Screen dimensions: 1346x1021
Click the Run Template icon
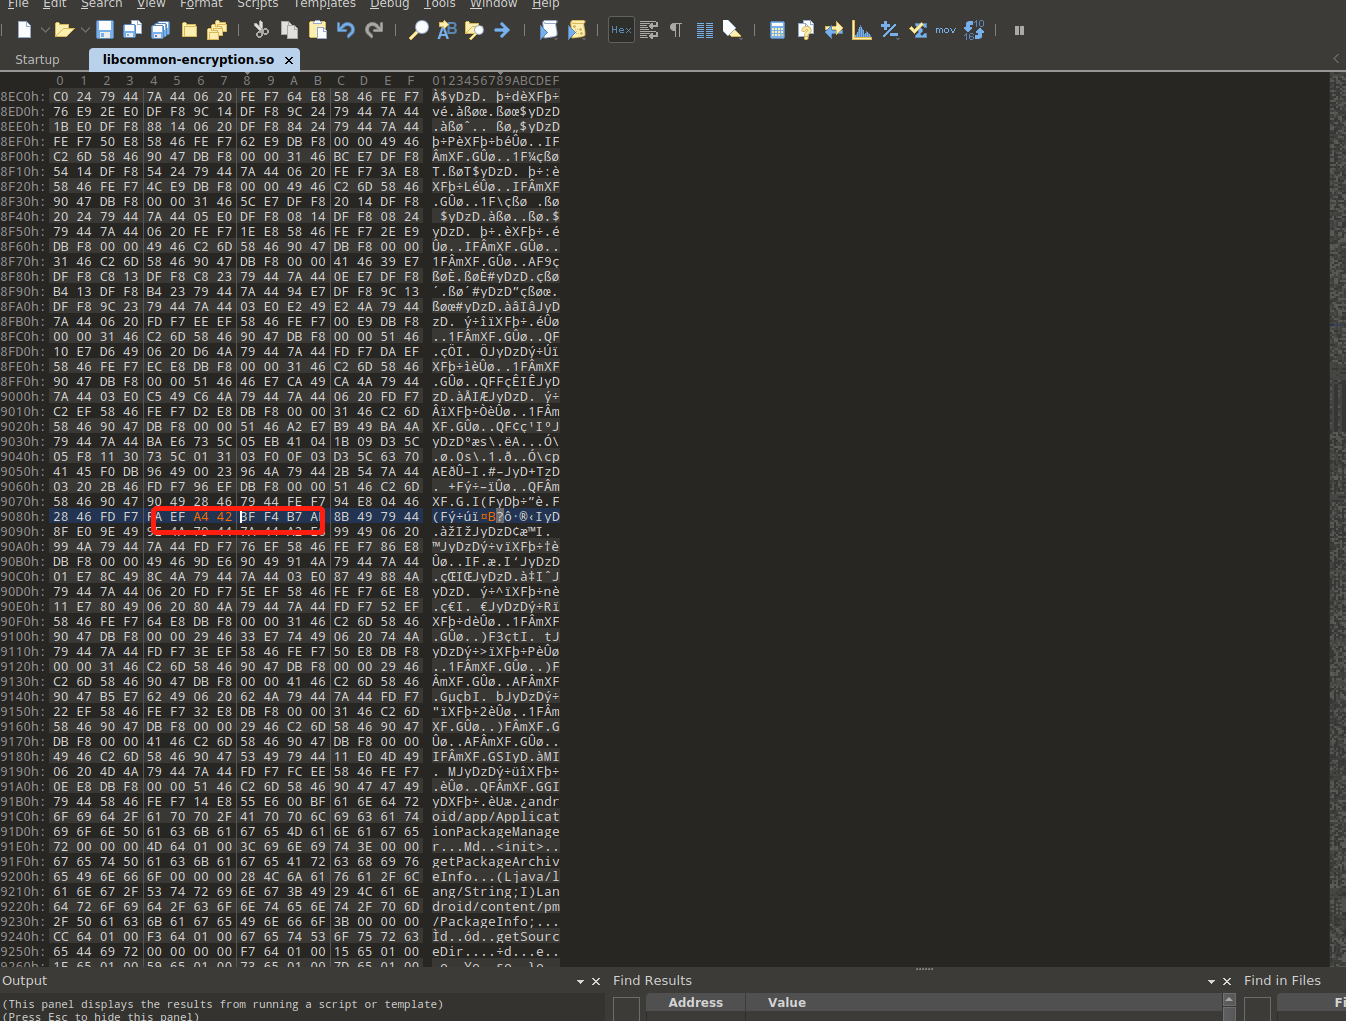pos(577,30)
